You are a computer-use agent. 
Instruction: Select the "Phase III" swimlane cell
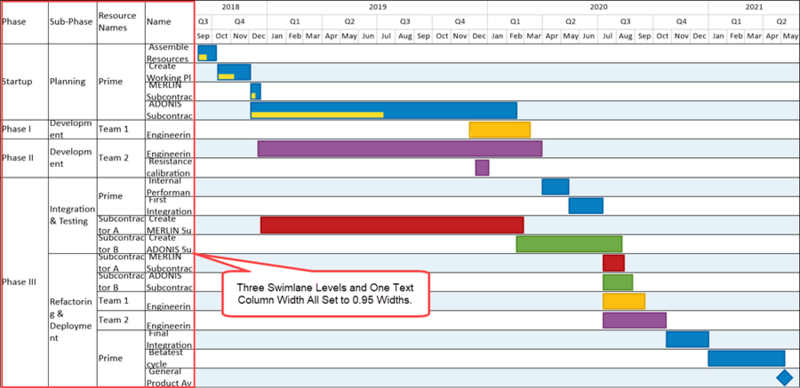point(26,282)
